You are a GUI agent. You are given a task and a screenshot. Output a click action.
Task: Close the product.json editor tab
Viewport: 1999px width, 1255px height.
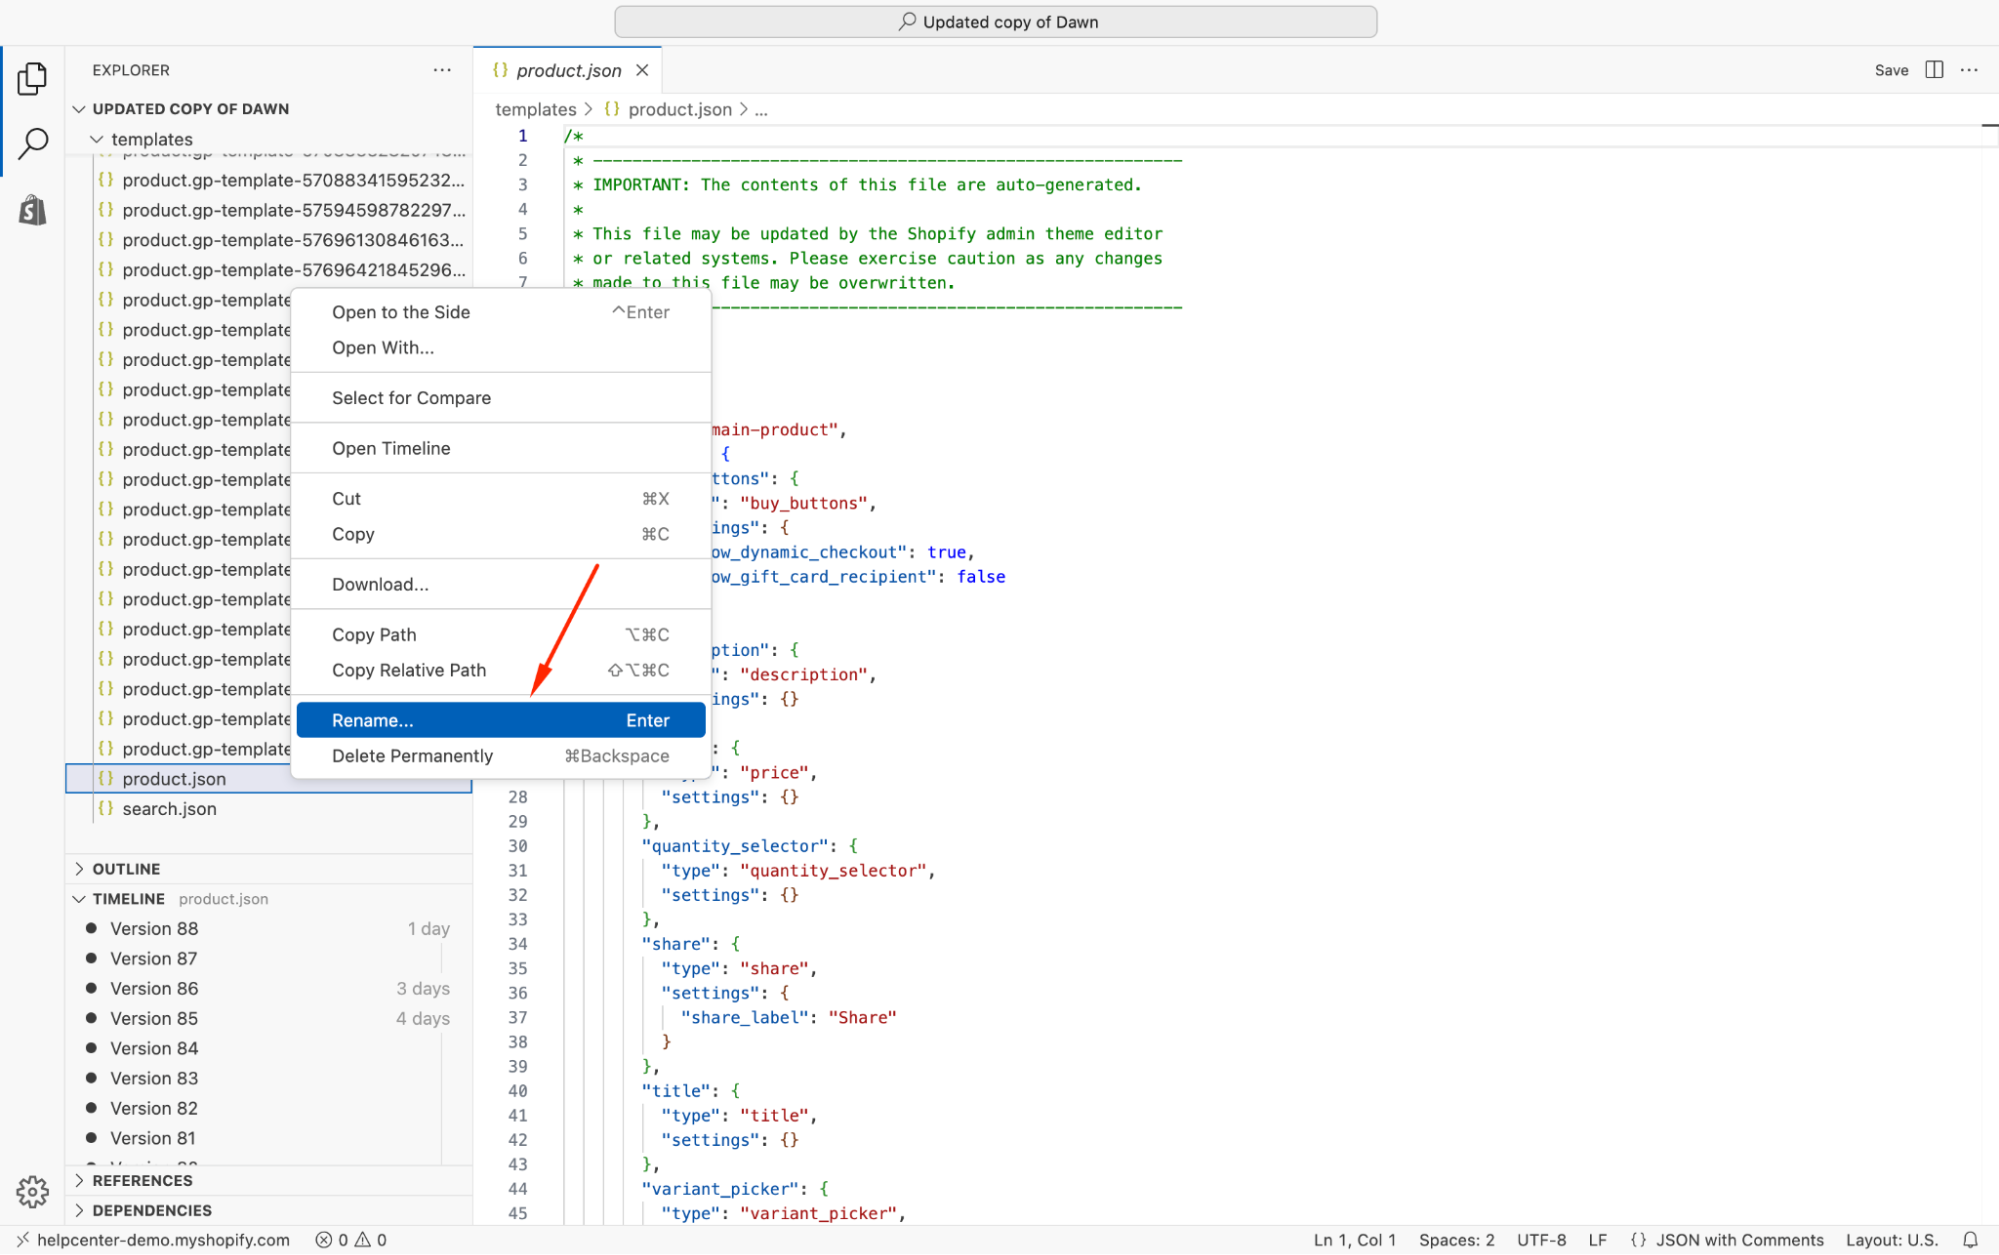pyautogui.click(x=642, y=70)
